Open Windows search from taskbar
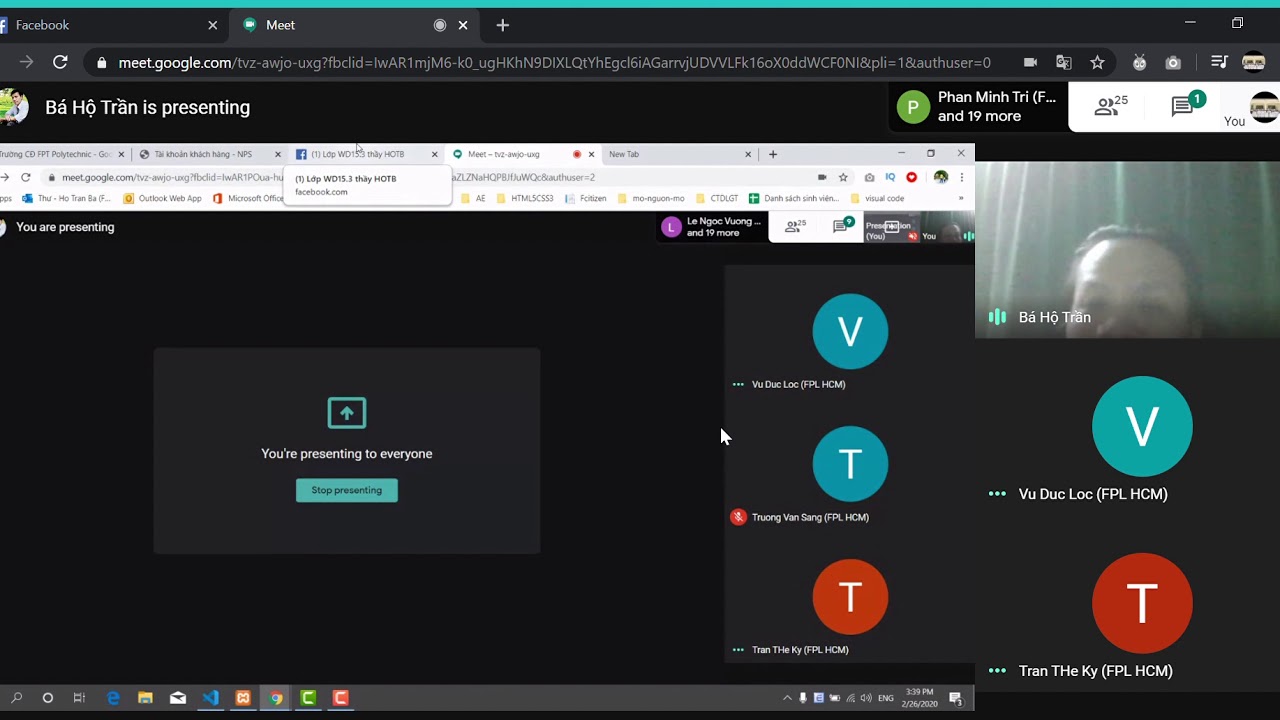This screenshot has width=1280, height=720. click(x=16, y=698)
